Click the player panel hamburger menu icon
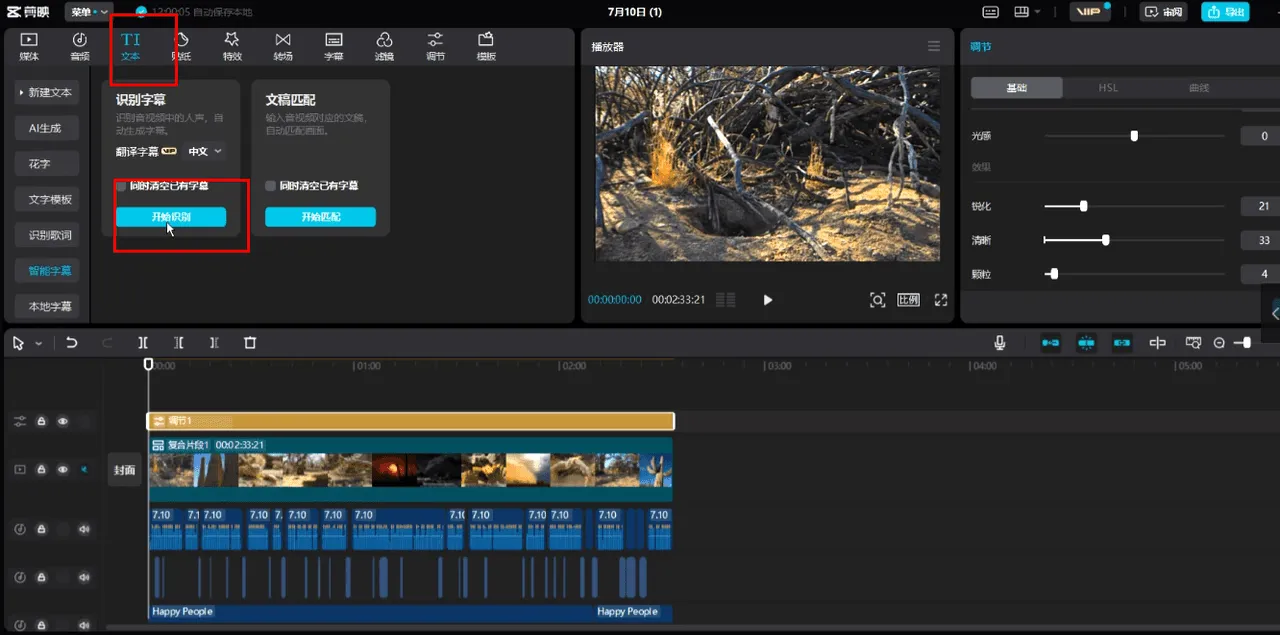Screen dimensions: 1280x635 point(933,47)
